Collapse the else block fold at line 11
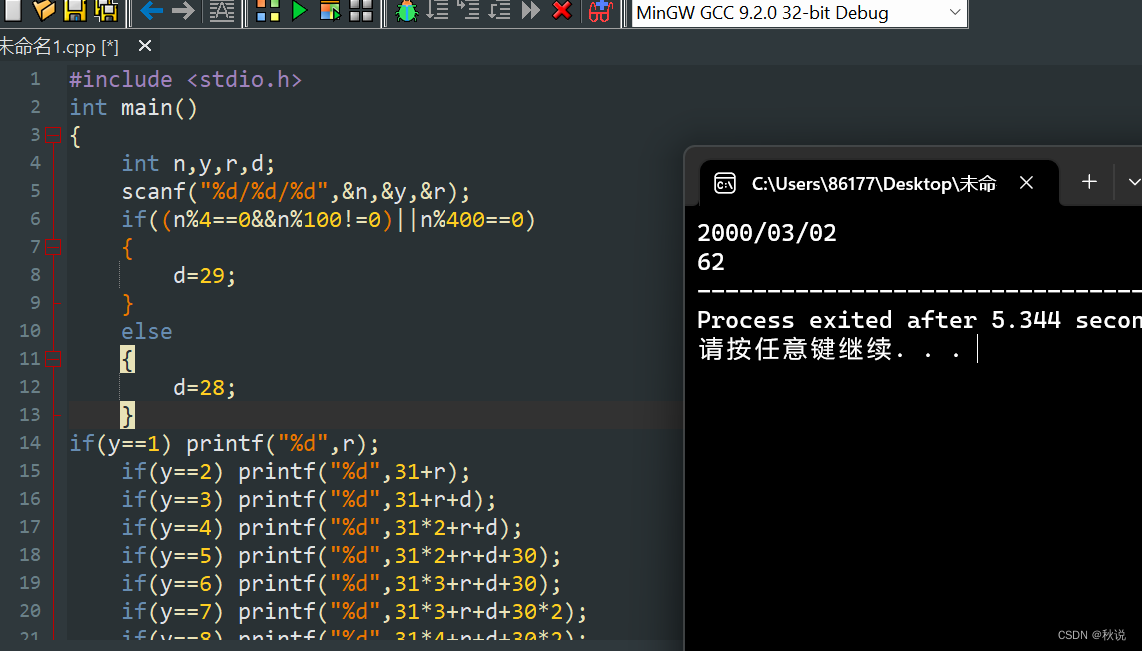This screenshot has height=651, width=1142. pyautogui.click(x=52, y=359)
